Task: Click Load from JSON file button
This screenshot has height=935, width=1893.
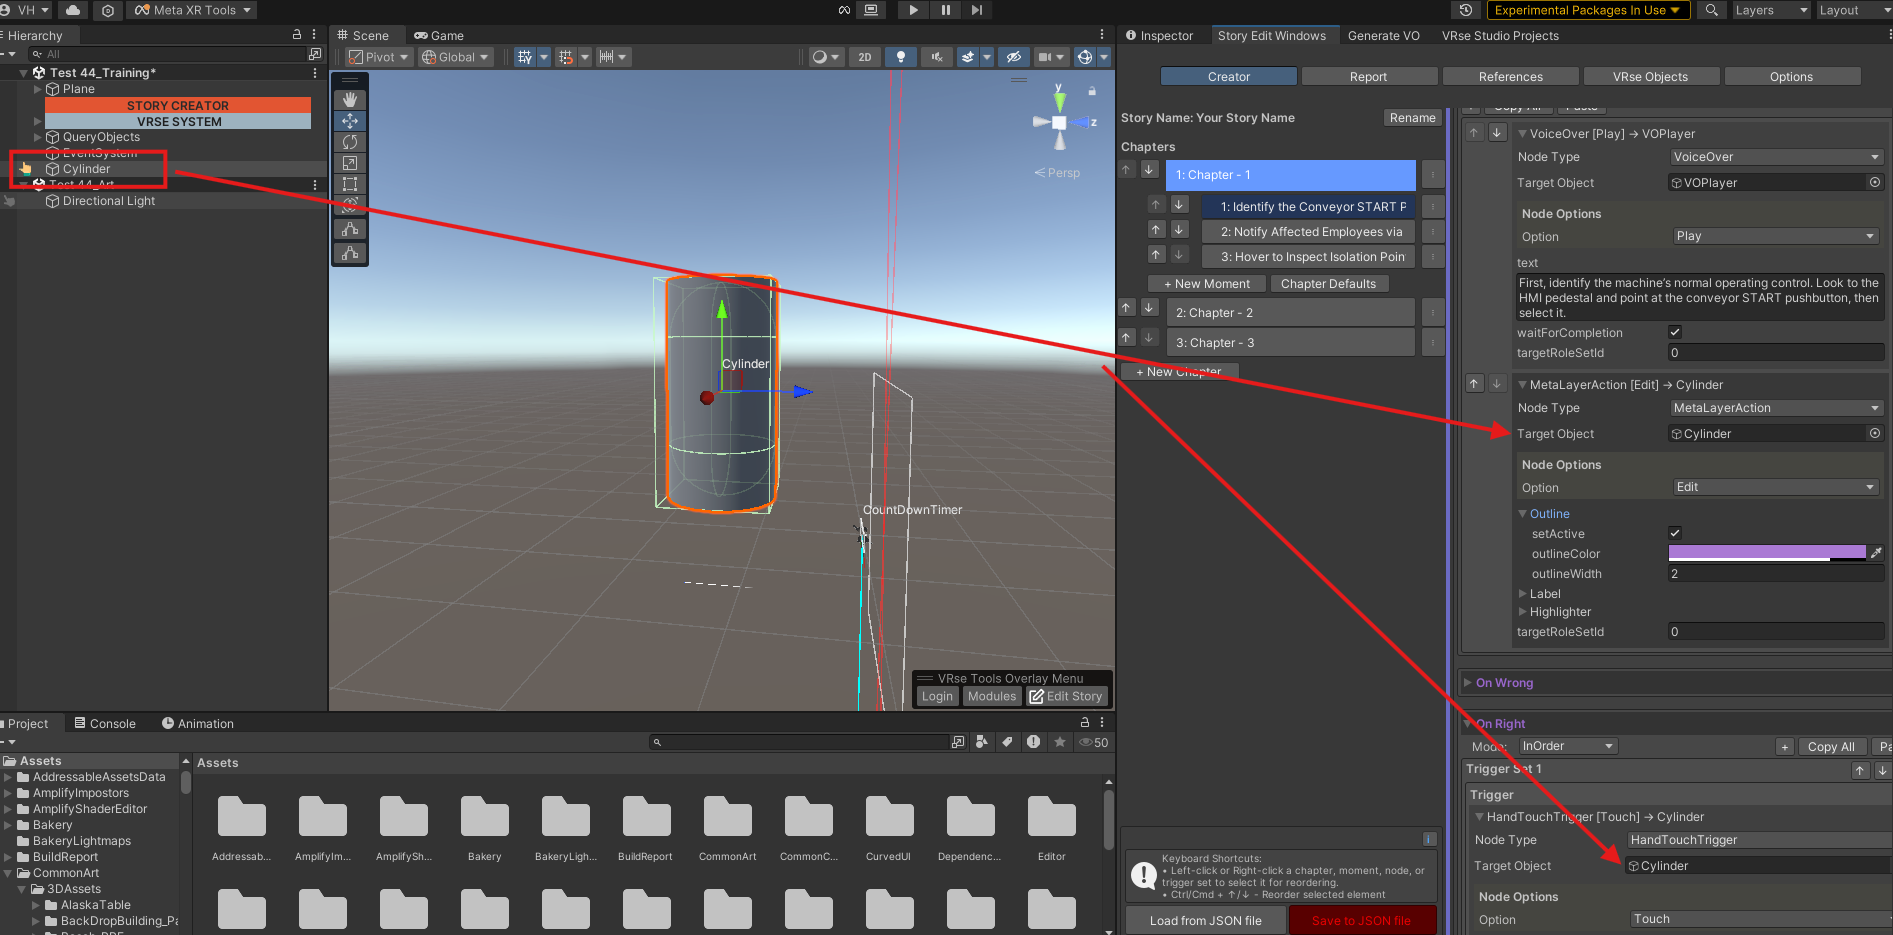Action: click(x=1205, y=920)
